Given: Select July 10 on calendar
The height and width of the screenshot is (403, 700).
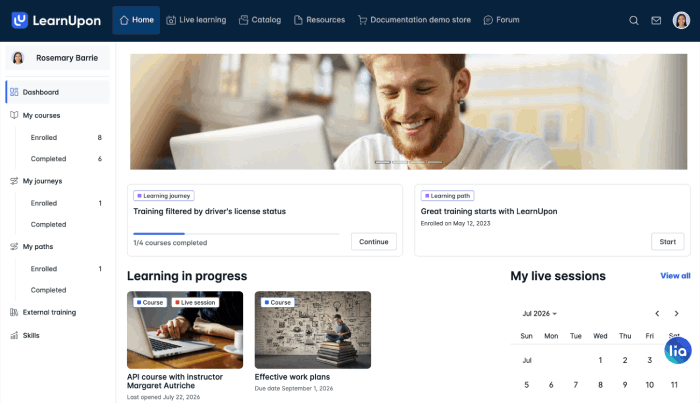Looking at the screenshot, I should pos(650,384).
